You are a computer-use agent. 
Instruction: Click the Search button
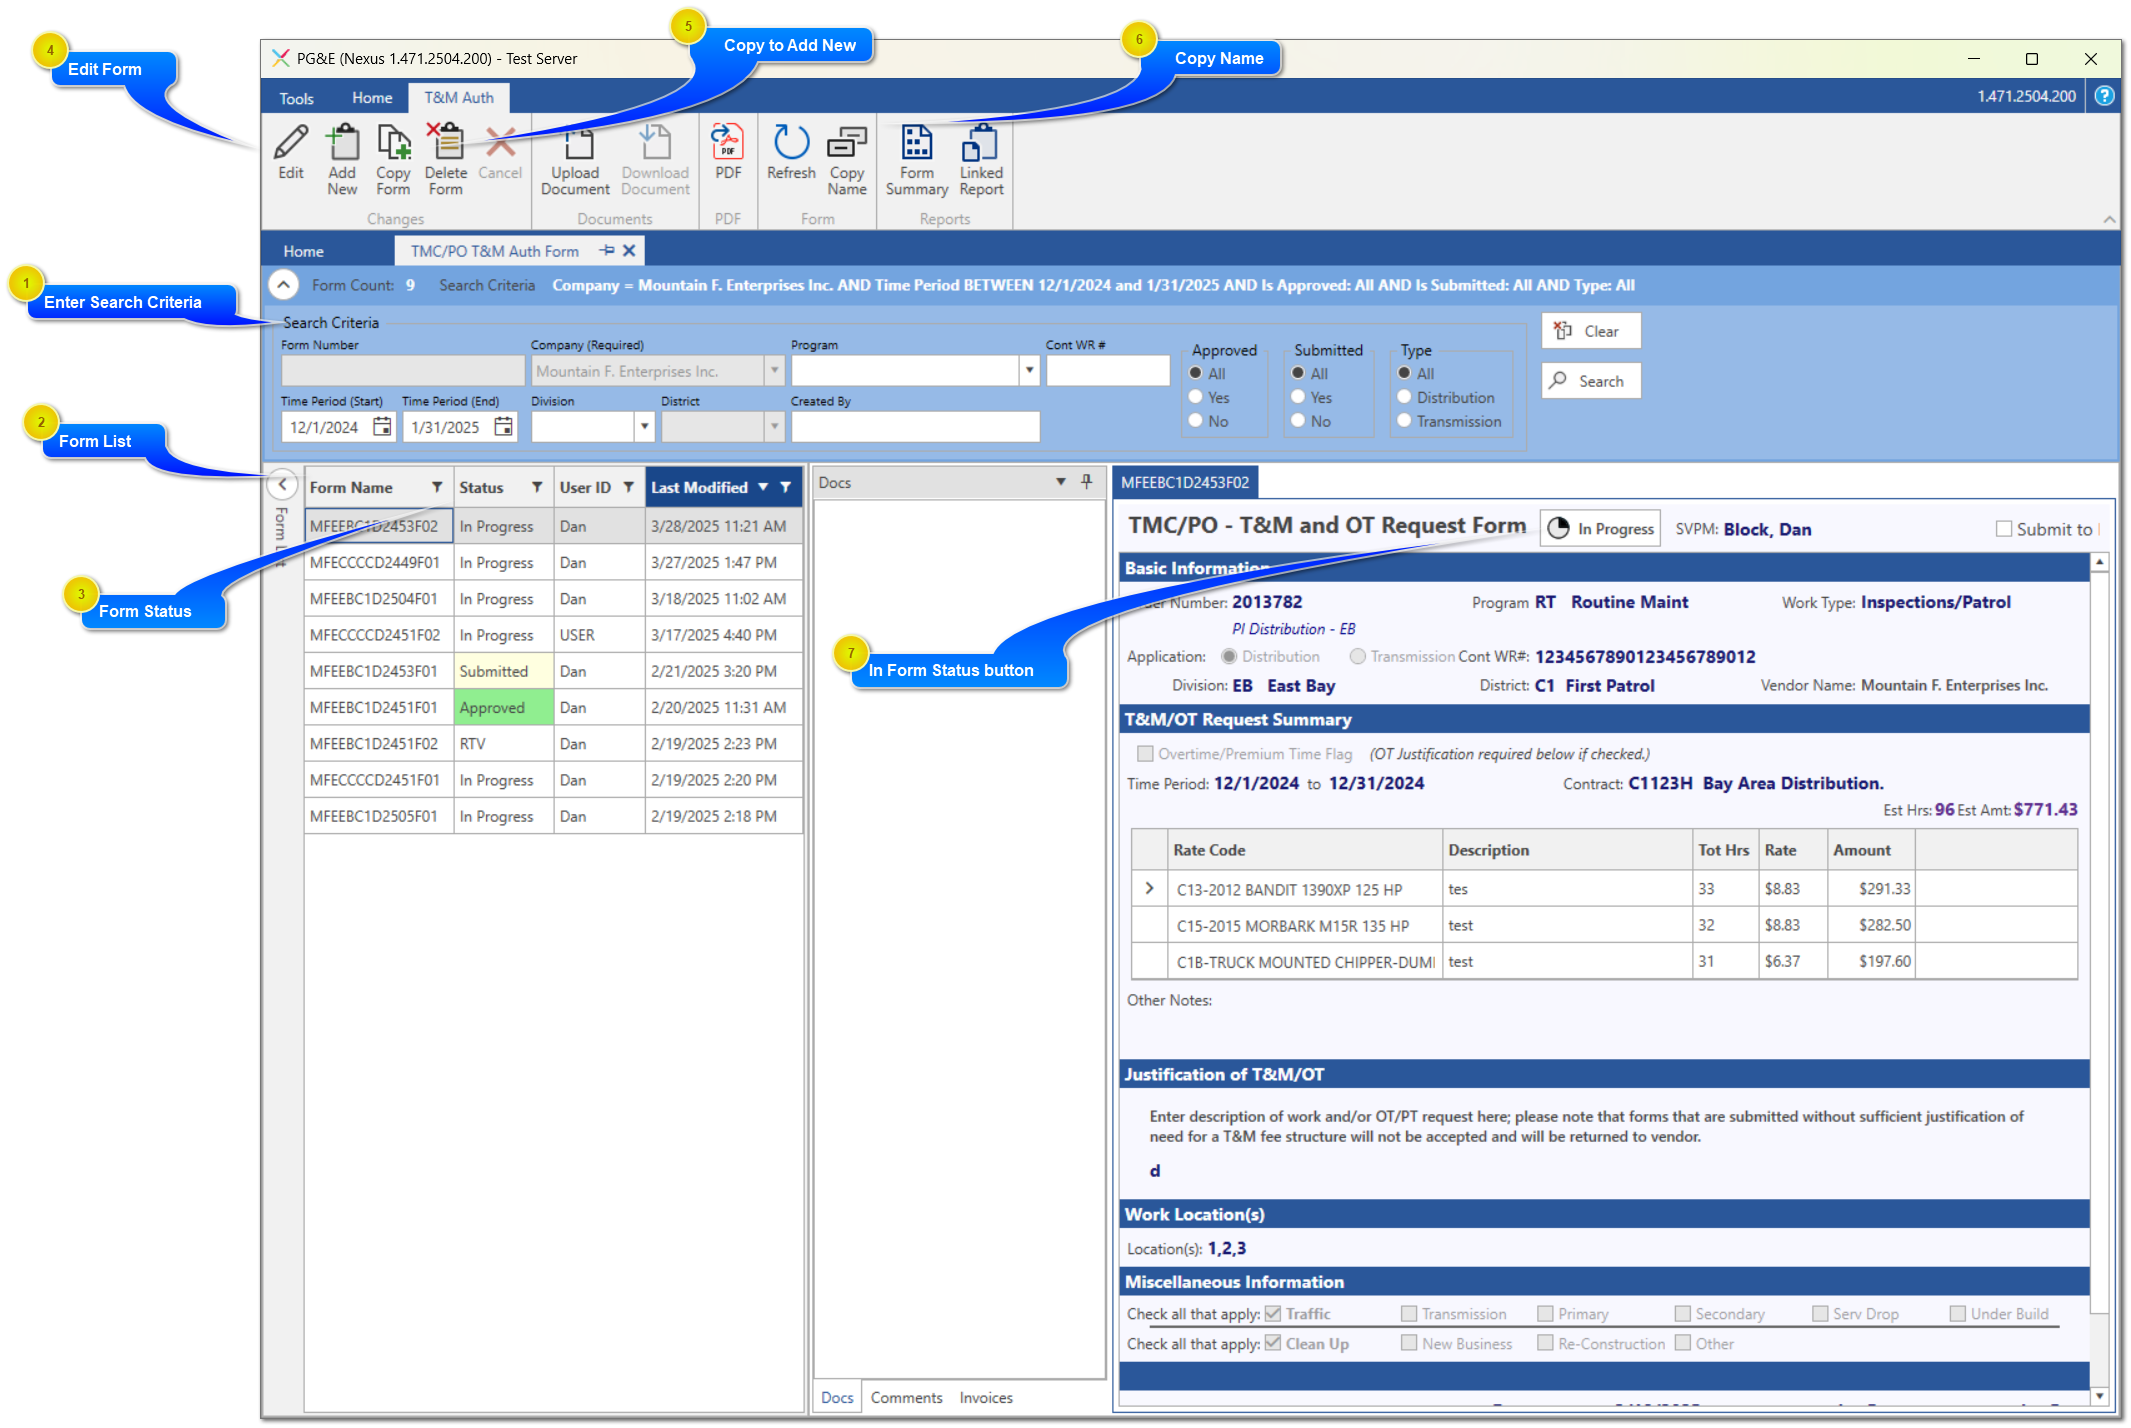coord(1590,380)
